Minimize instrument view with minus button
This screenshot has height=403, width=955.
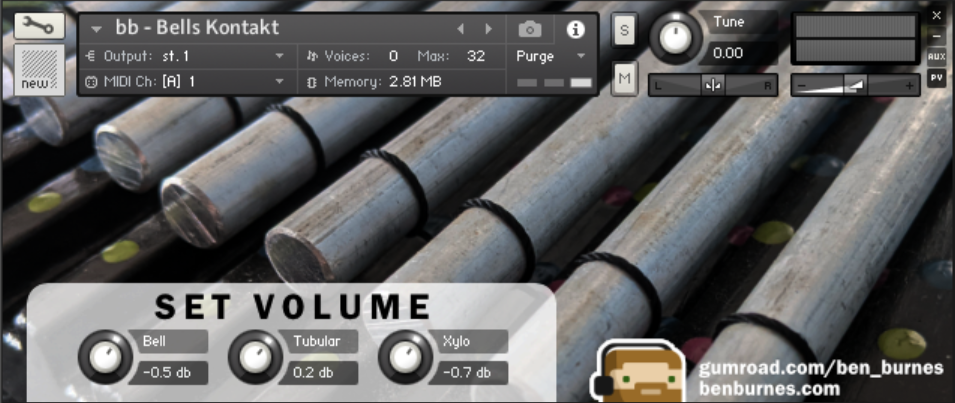[x=936, y=36]
